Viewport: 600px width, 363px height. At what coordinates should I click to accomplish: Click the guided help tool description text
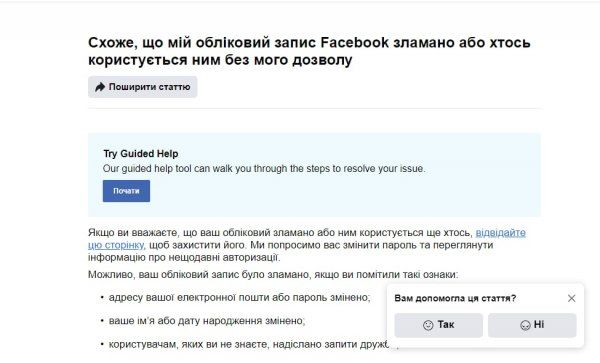coord(264,168)
